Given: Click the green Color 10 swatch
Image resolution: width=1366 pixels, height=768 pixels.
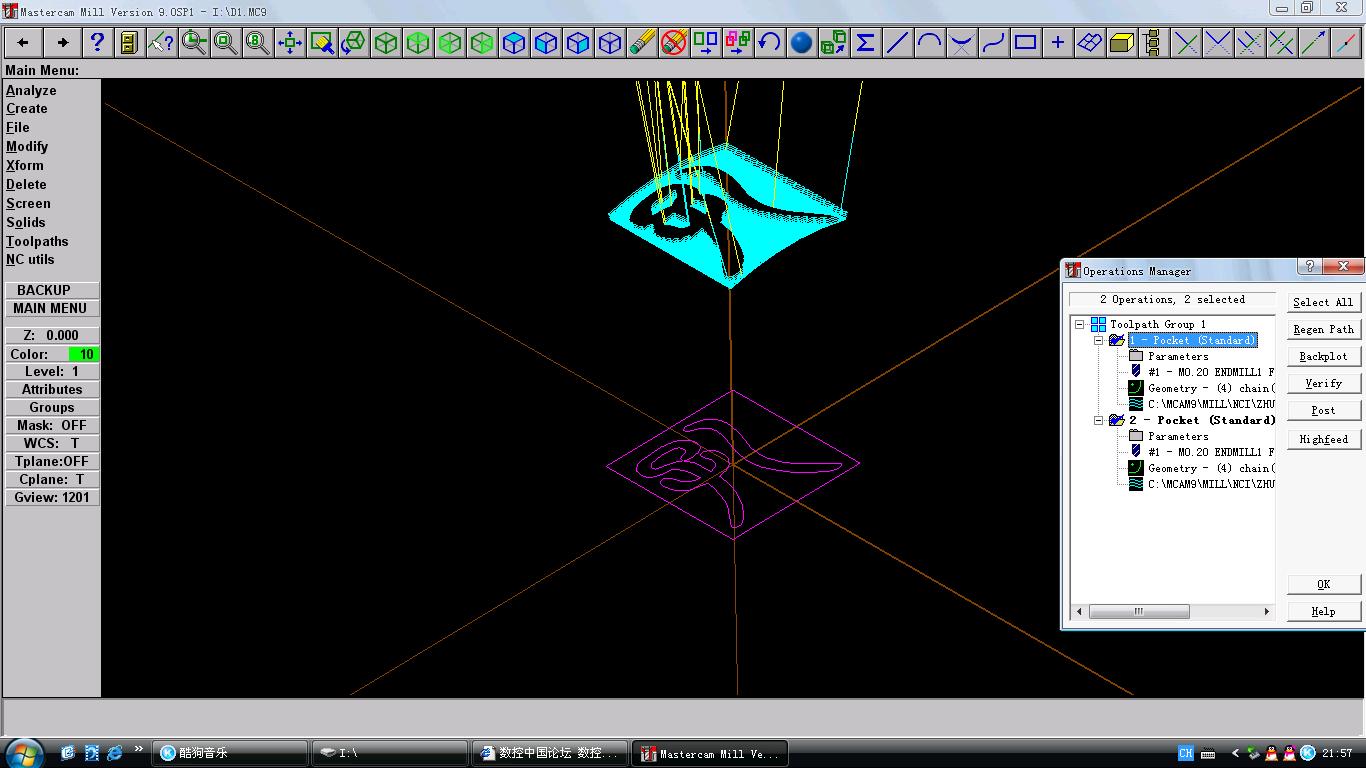Looking at the screenshot, I should (x=84, y=354).
